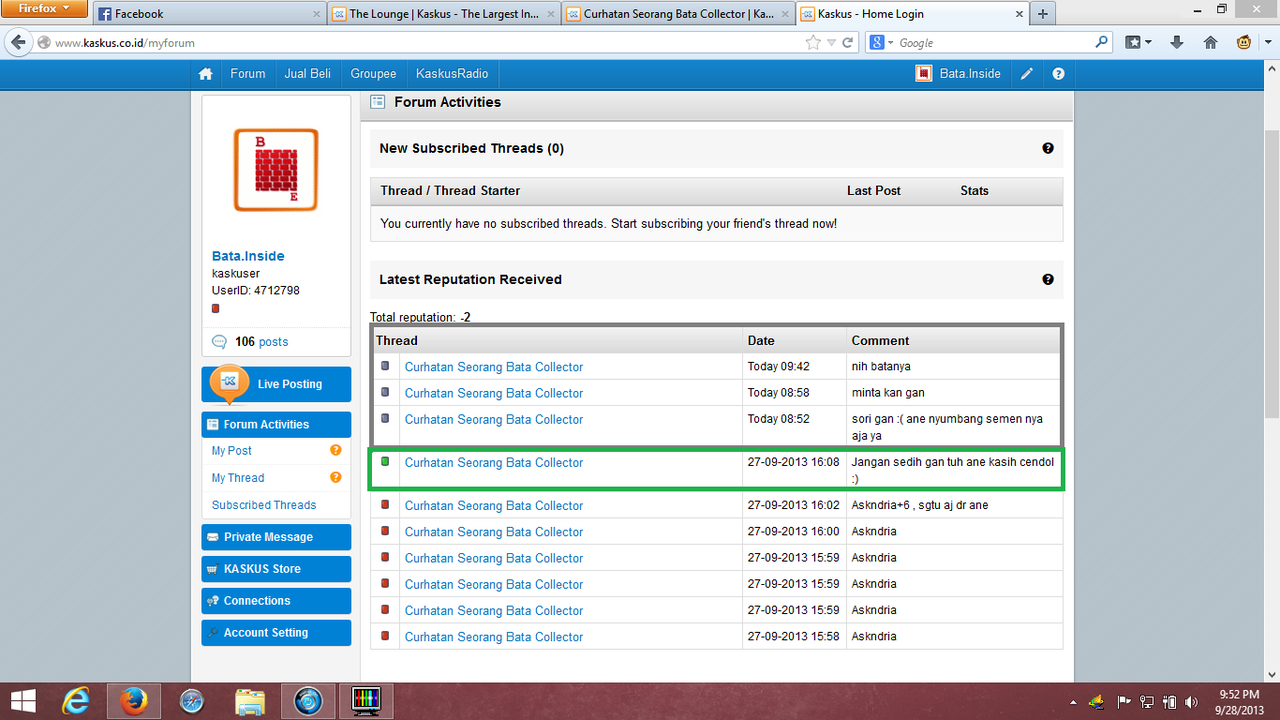Open KaskusRadio in the navbar
1280x720 pixels.
pyautogui.click(x=452, y=74)
